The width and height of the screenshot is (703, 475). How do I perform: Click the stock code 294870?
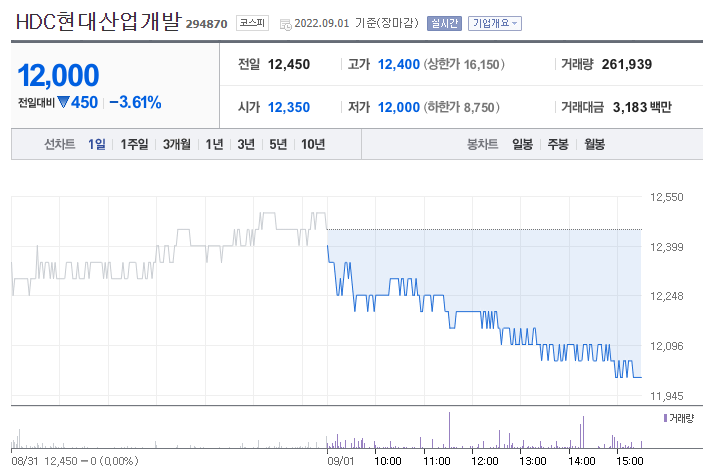pos(207,24)
